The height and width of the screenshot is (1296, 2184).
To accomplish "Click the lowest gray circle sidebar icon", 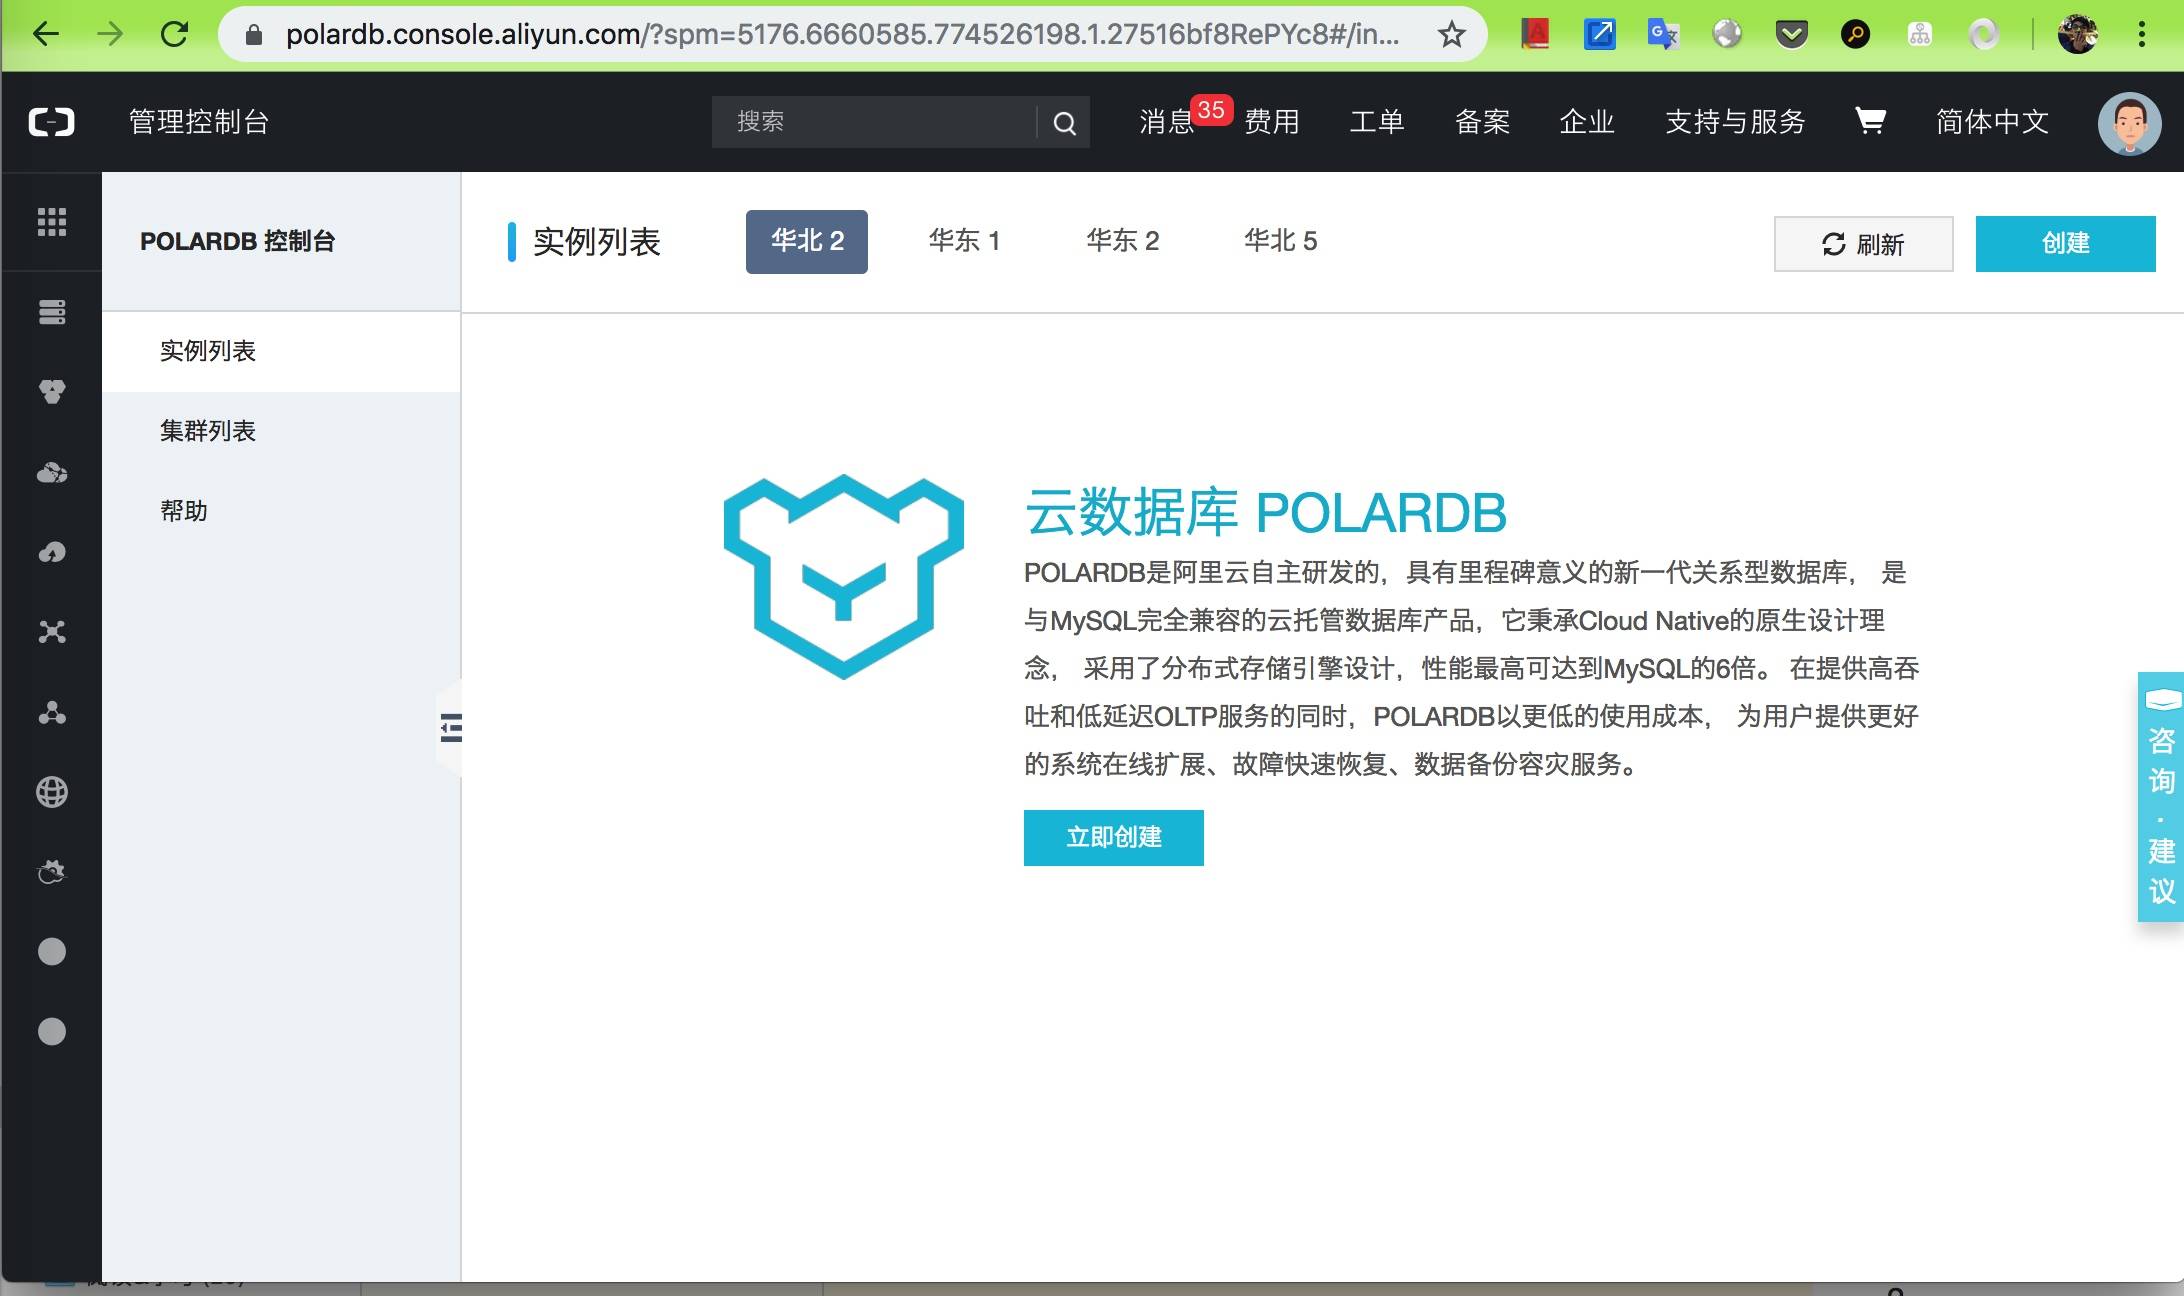I will pos(52,1031).
